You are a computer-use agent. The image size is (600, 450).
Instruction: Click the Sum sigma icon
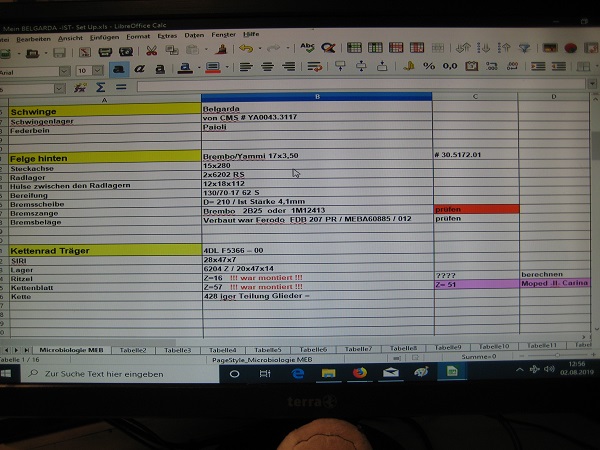click(100, 87)
